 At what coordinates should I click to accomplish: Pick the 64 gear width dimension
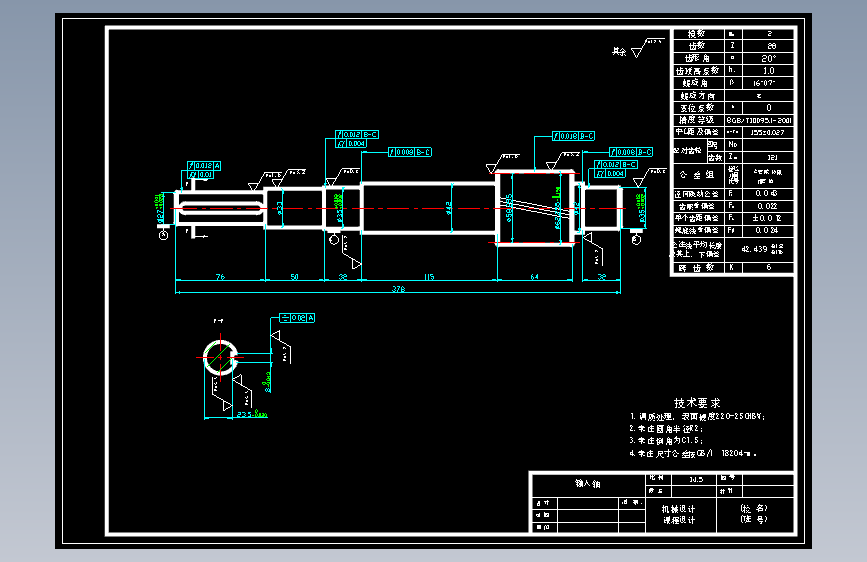point(535,277)
